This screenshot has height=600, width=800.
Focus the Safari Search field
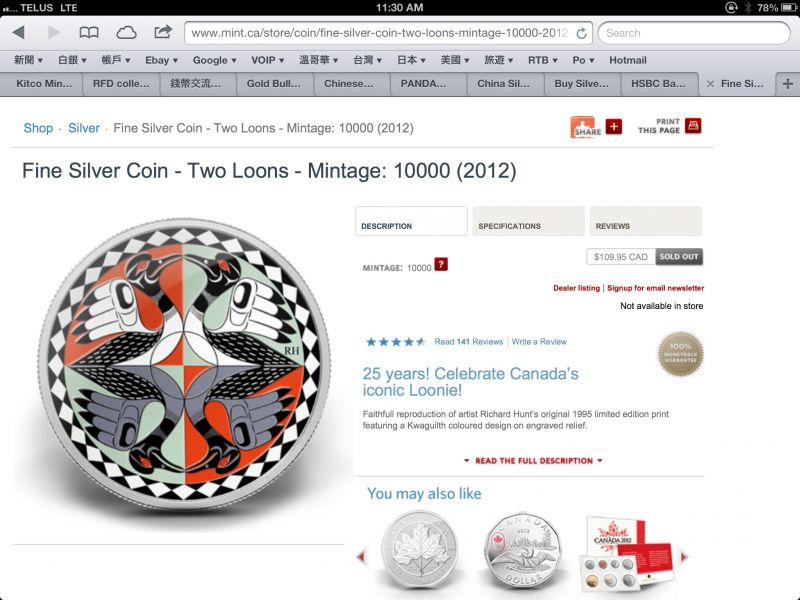pyautogui.click(x=693, y=33)
